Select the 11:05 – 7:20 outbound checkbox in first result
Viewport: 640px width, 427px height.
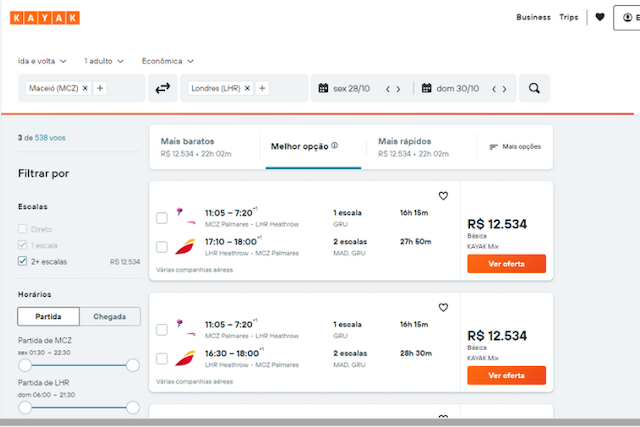pyautogui.click(x=162, y=218)
